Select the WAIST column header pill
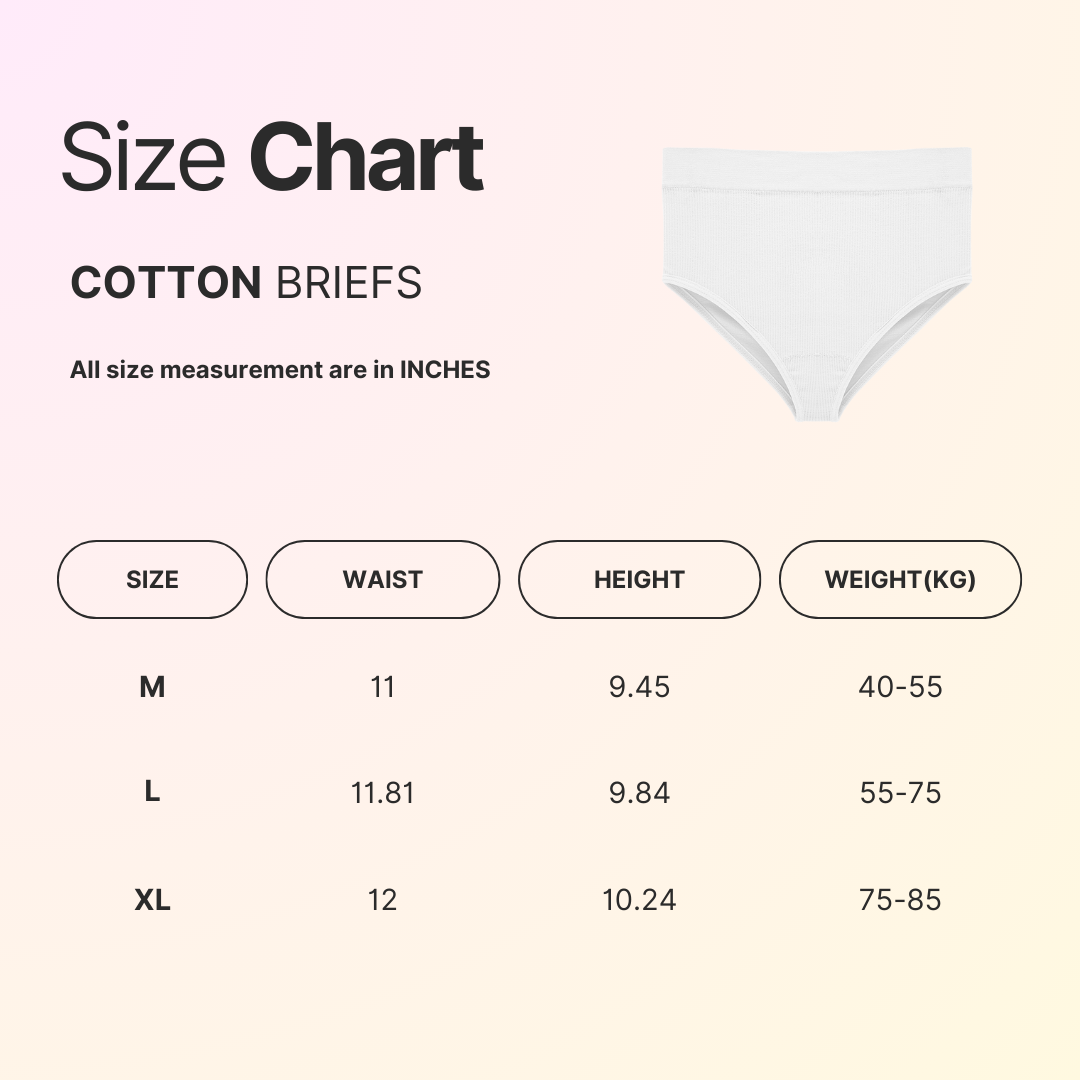 click(x=382, y=580)
